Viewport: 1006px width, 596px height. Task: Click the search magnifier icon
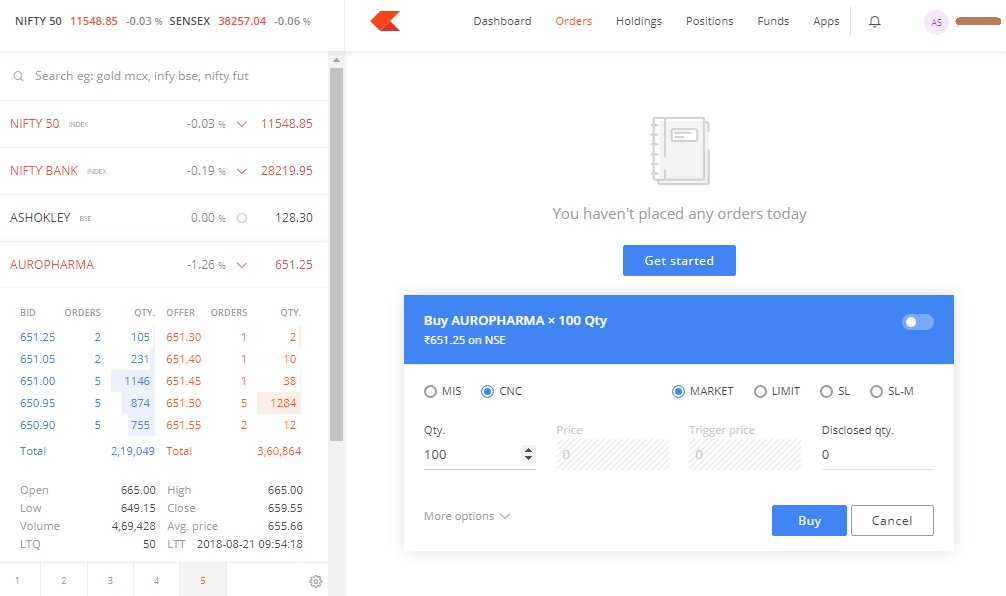(19, 76)
